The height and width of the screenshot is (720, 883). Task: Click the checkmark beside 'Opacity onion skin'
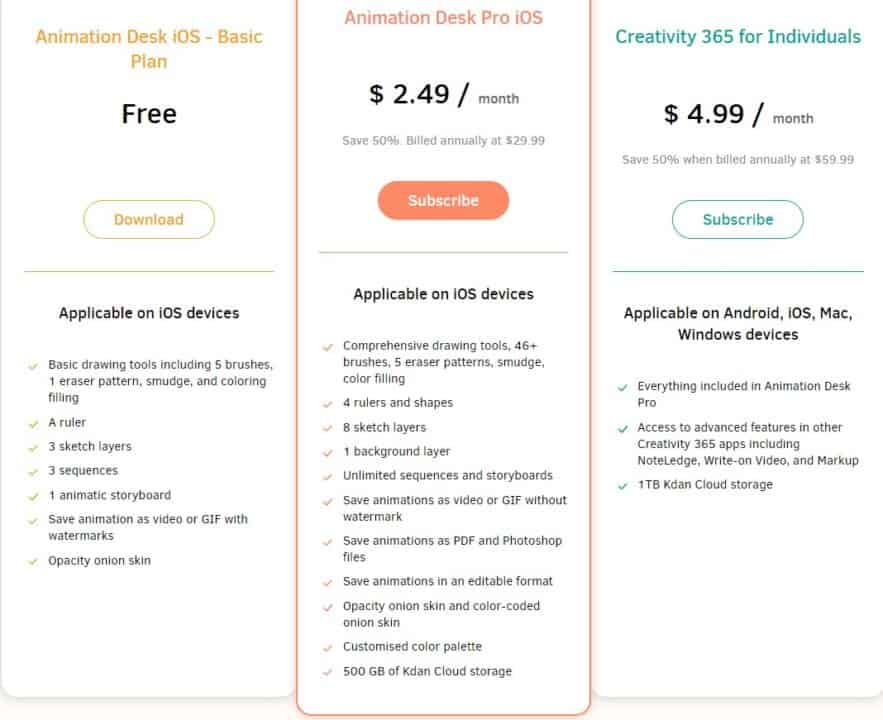pos(34,560)
